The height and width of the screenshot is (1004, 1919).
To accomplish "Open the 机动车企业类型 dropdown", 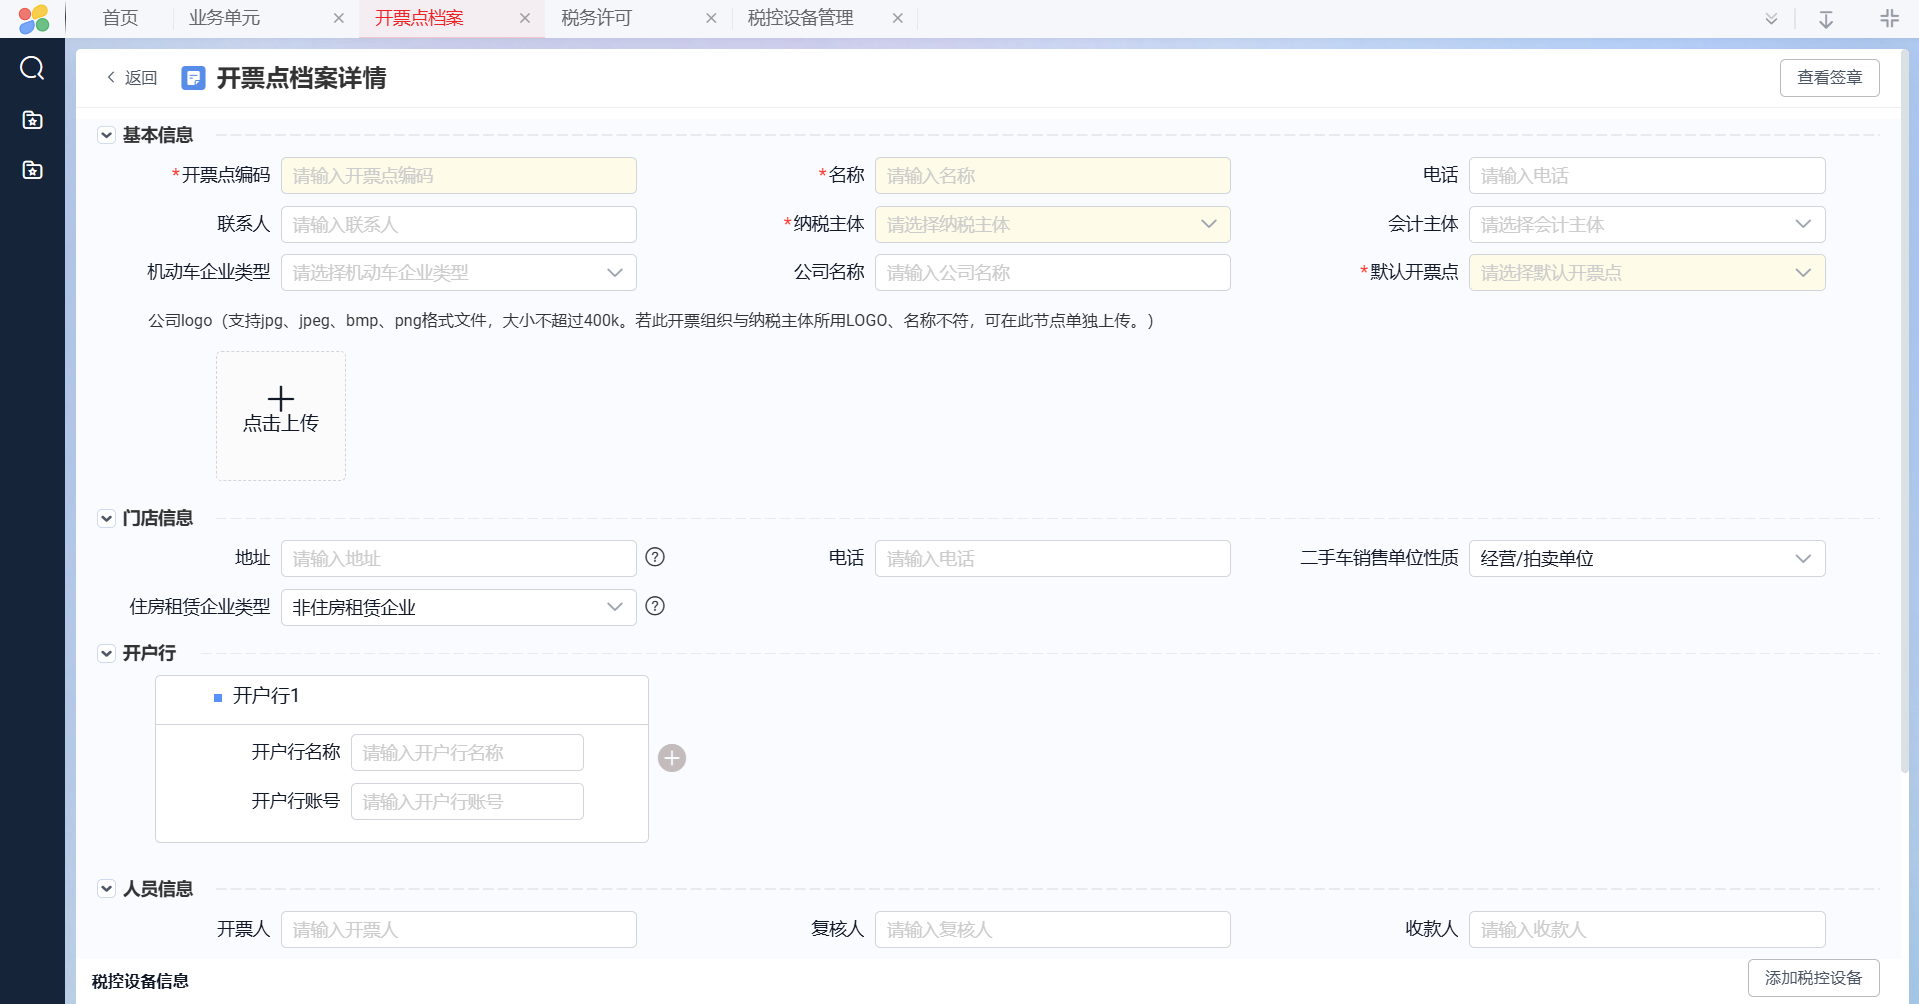I will [x=458, y=273].
